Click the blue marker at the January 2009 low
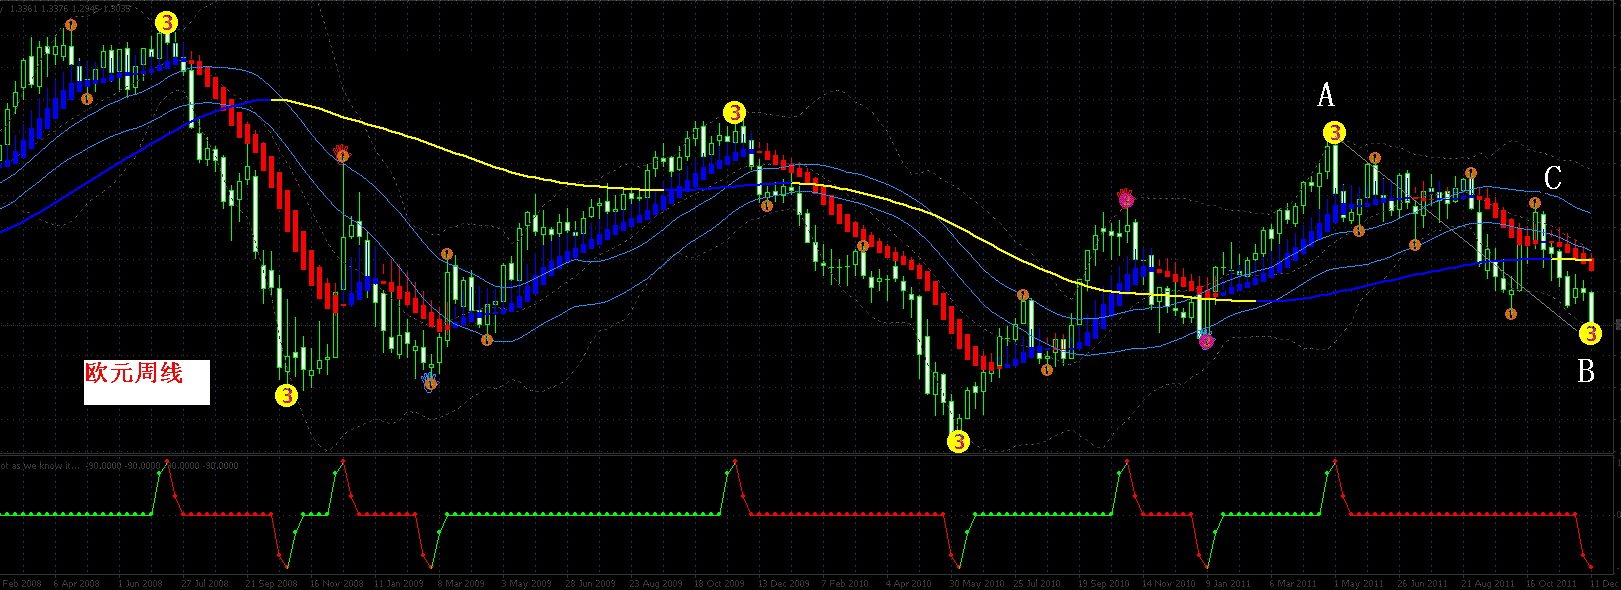The height and width of the screenshot is (590, 1621). (x=430, y=381)
